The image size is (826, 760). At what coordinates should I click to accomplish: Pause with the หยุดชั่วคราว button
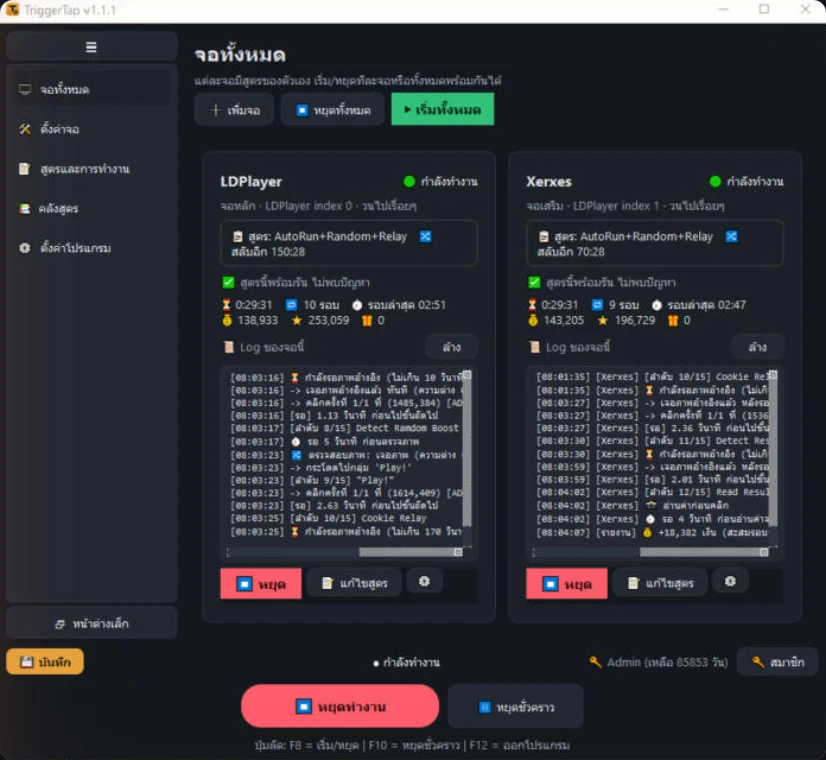click(x=516, y=706)
